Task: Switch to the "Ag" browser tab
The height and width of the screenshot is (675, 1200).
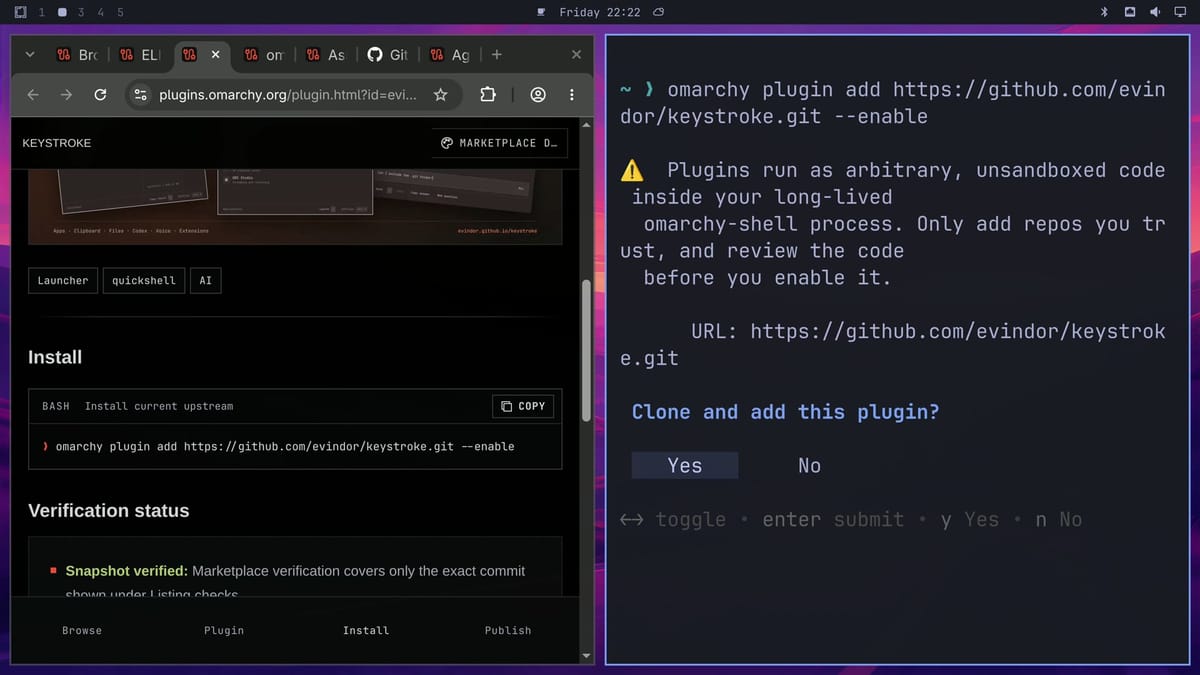Action: point(450,55)
